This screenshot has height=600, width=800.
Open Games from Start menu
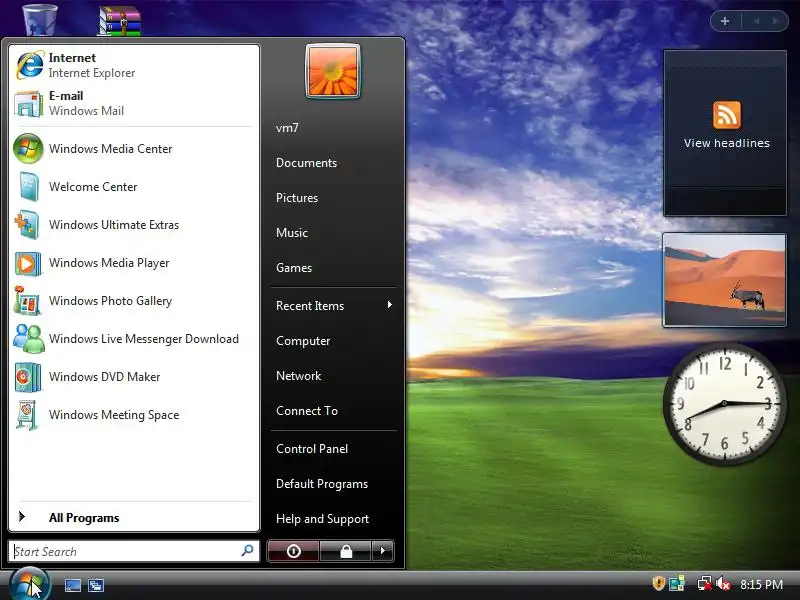click(x=294, y=268)
